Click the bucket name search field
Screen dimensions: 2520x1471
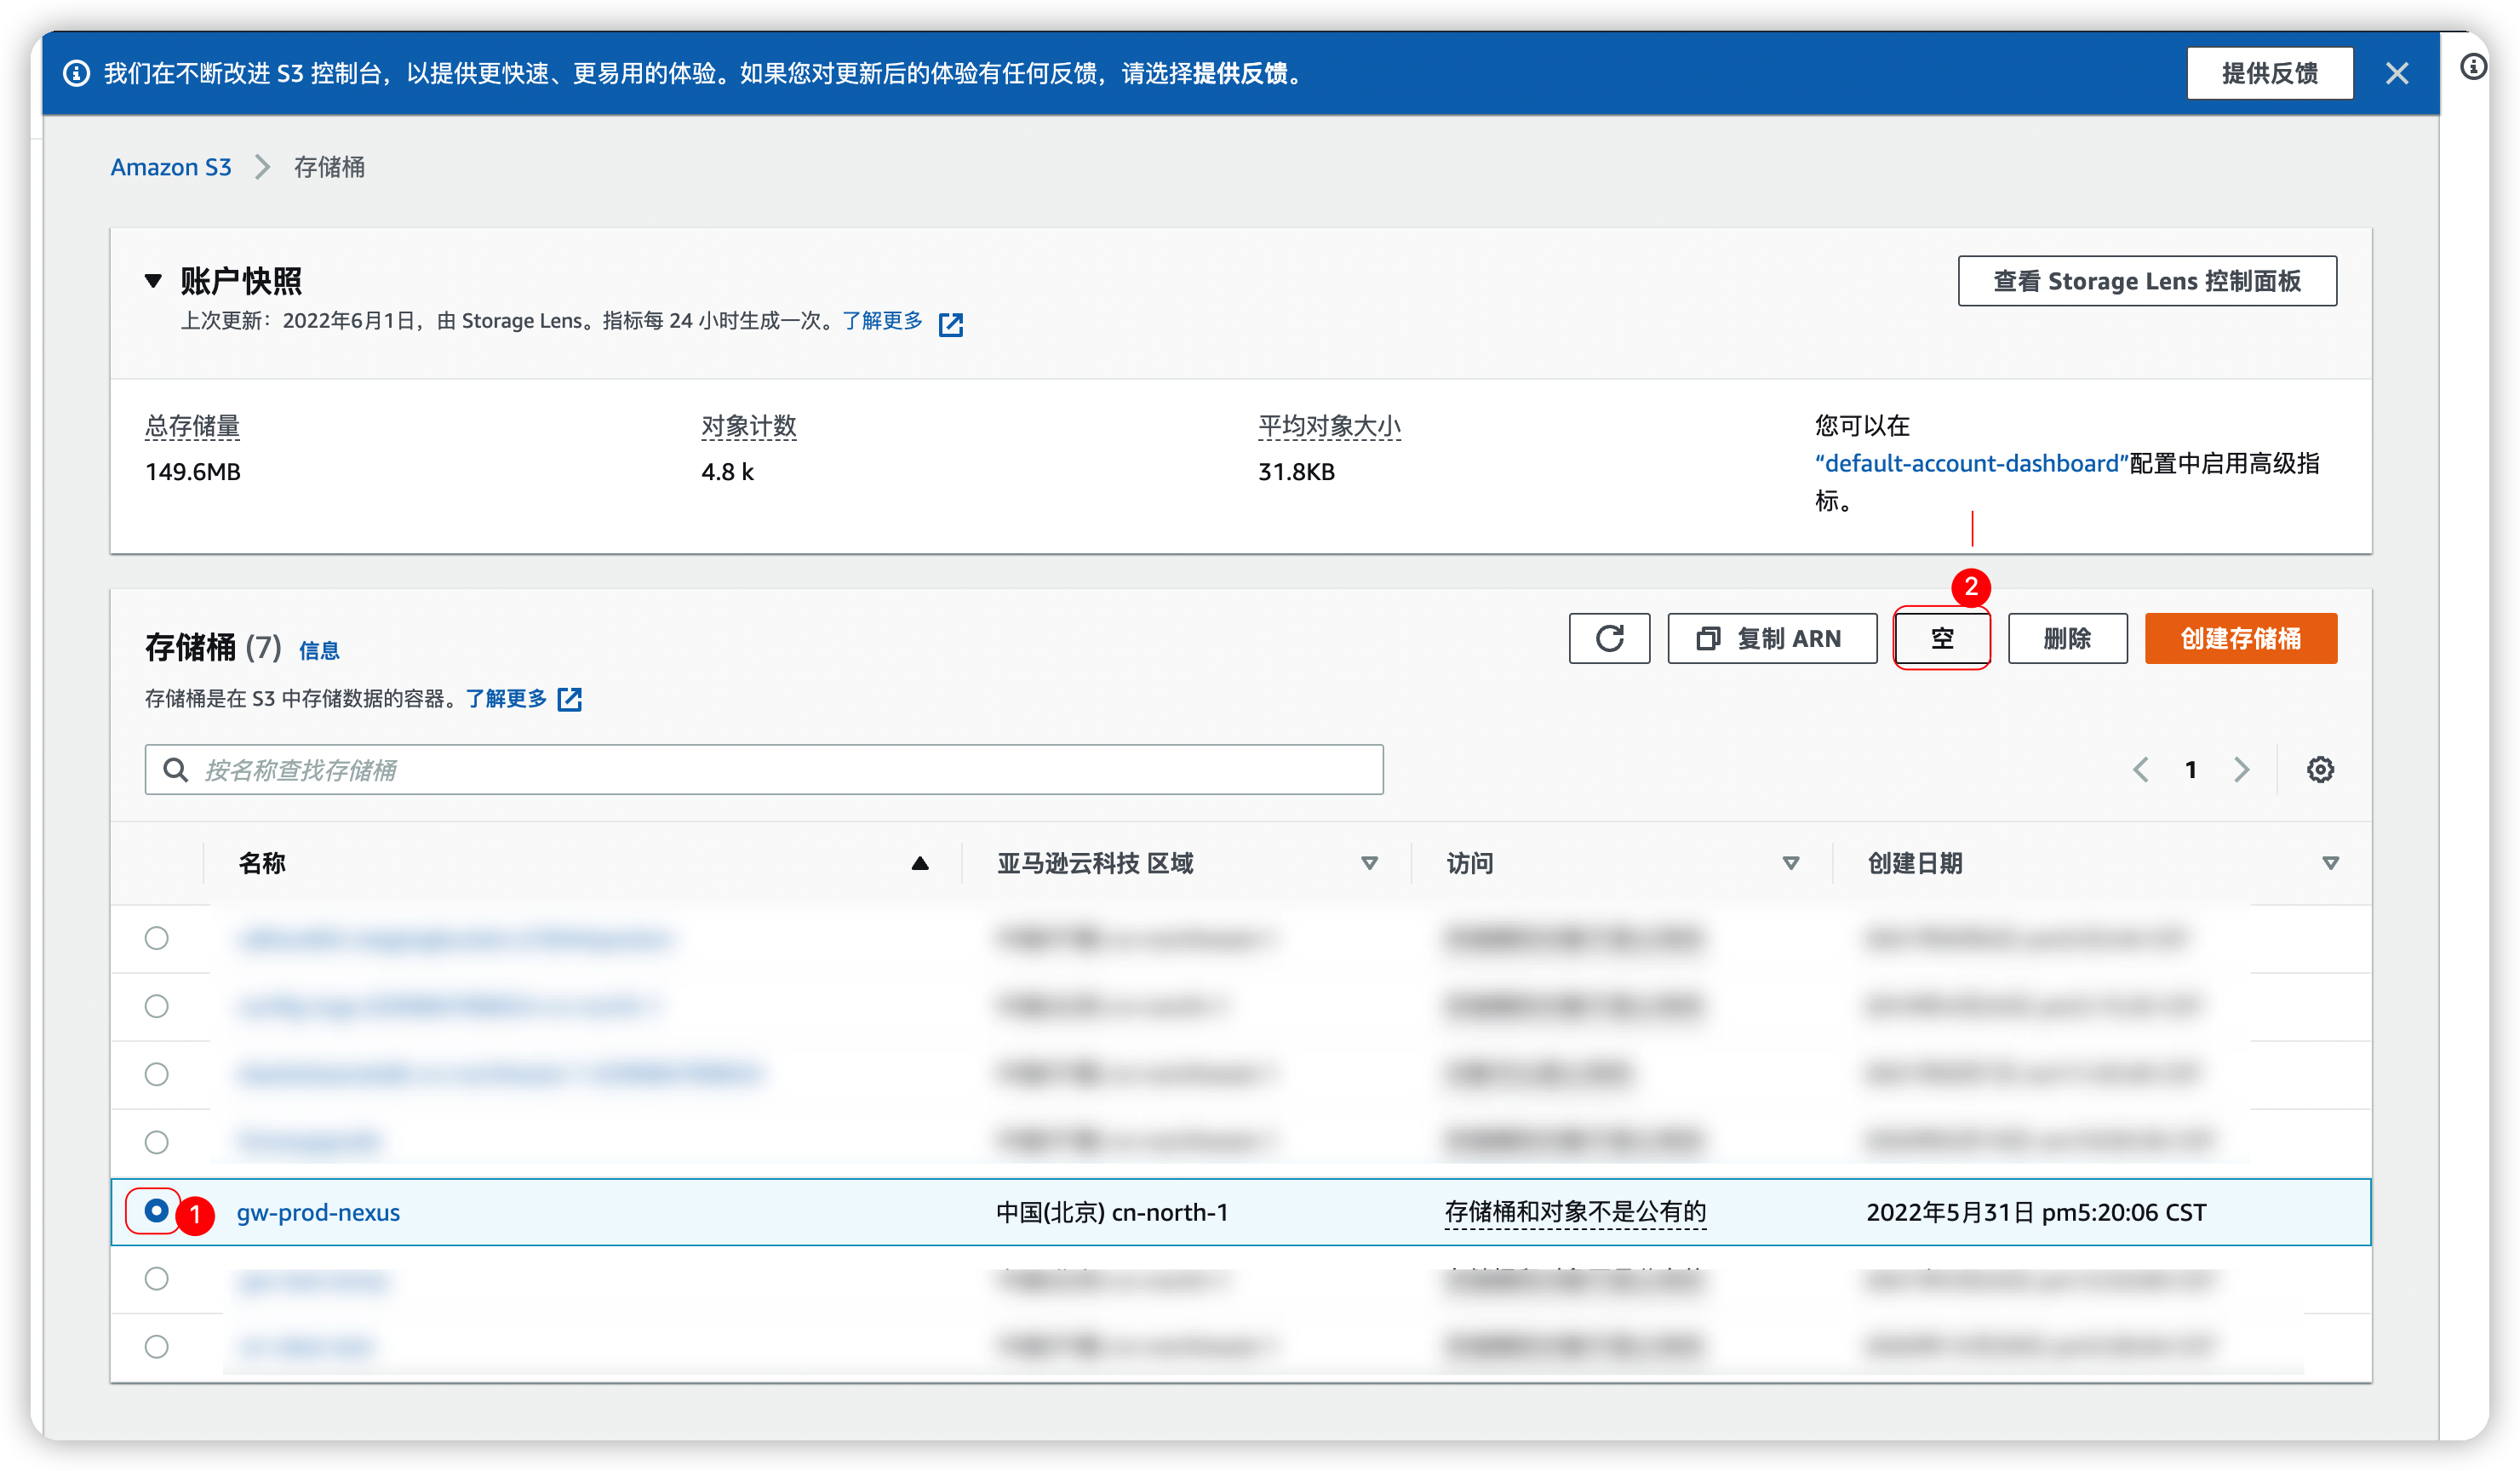click(x=764, y=769)
